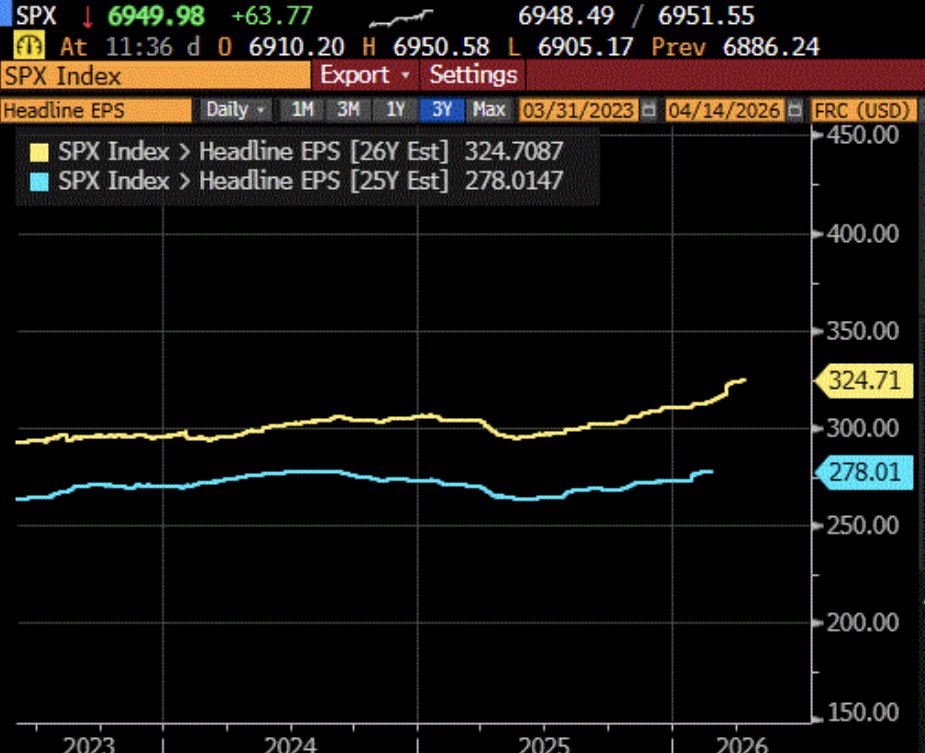Viewport: 925px width, 753px height.
Task: Switch to the Max time range
Action: 489,110
